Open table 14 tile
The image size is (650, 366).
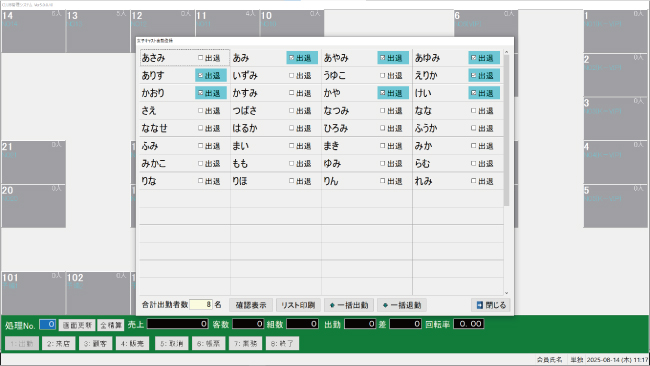(x=33, y=32)
